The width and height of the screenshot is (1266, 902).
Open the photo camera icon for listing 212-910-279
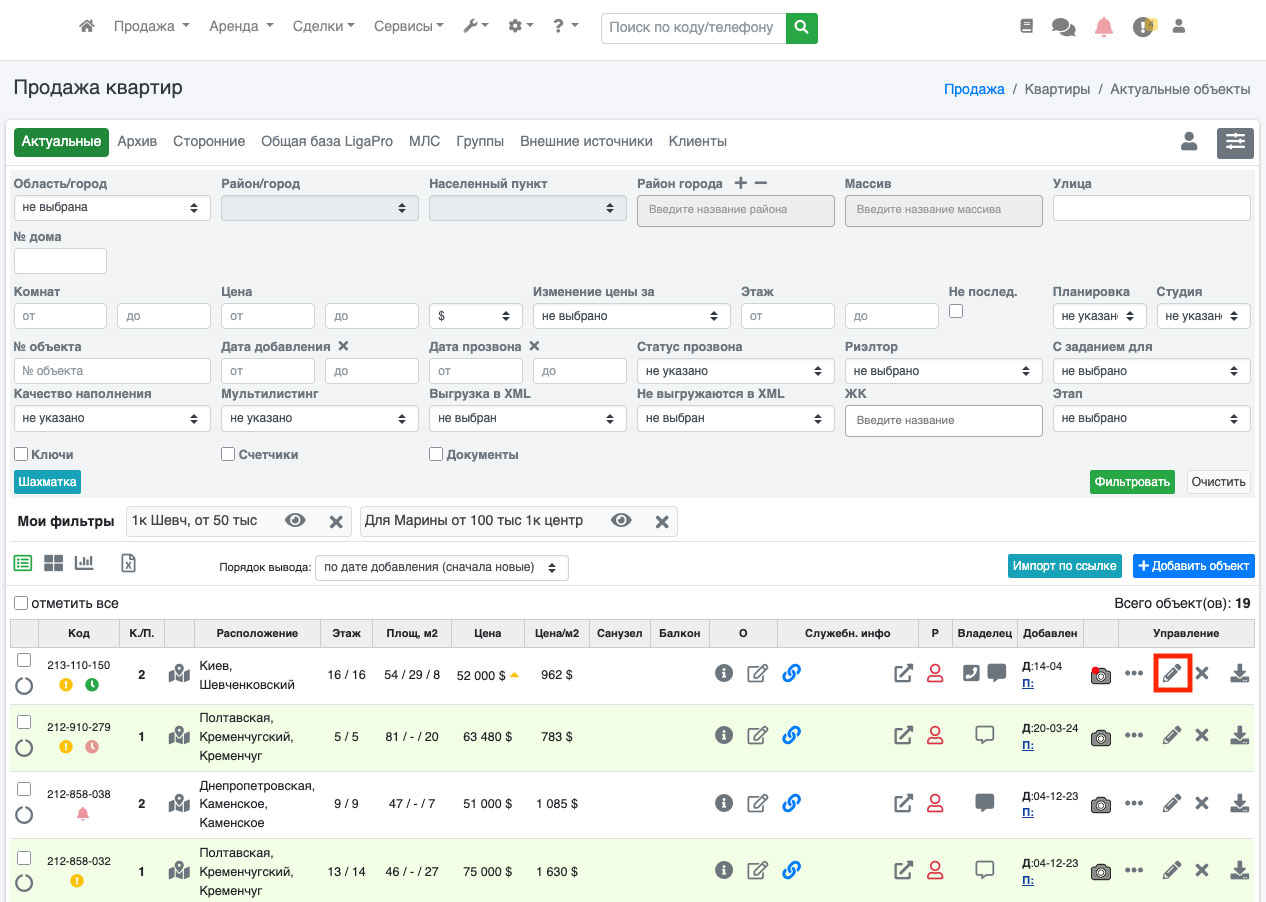point(1100,737)
